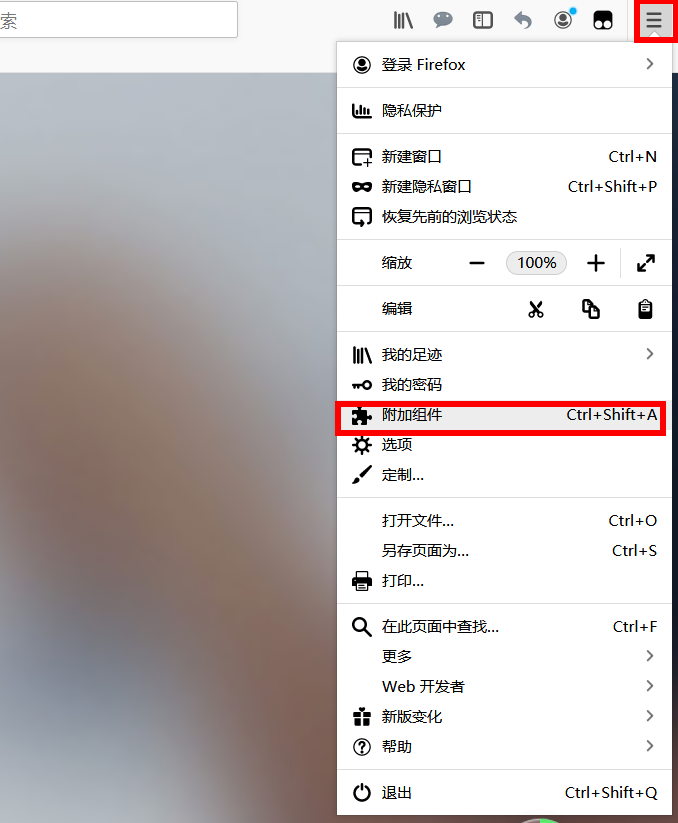Toggle the sidebar view icon
The height and width of the screenshot is (823, 678).
pyautogui.click(x=483, y=20)
